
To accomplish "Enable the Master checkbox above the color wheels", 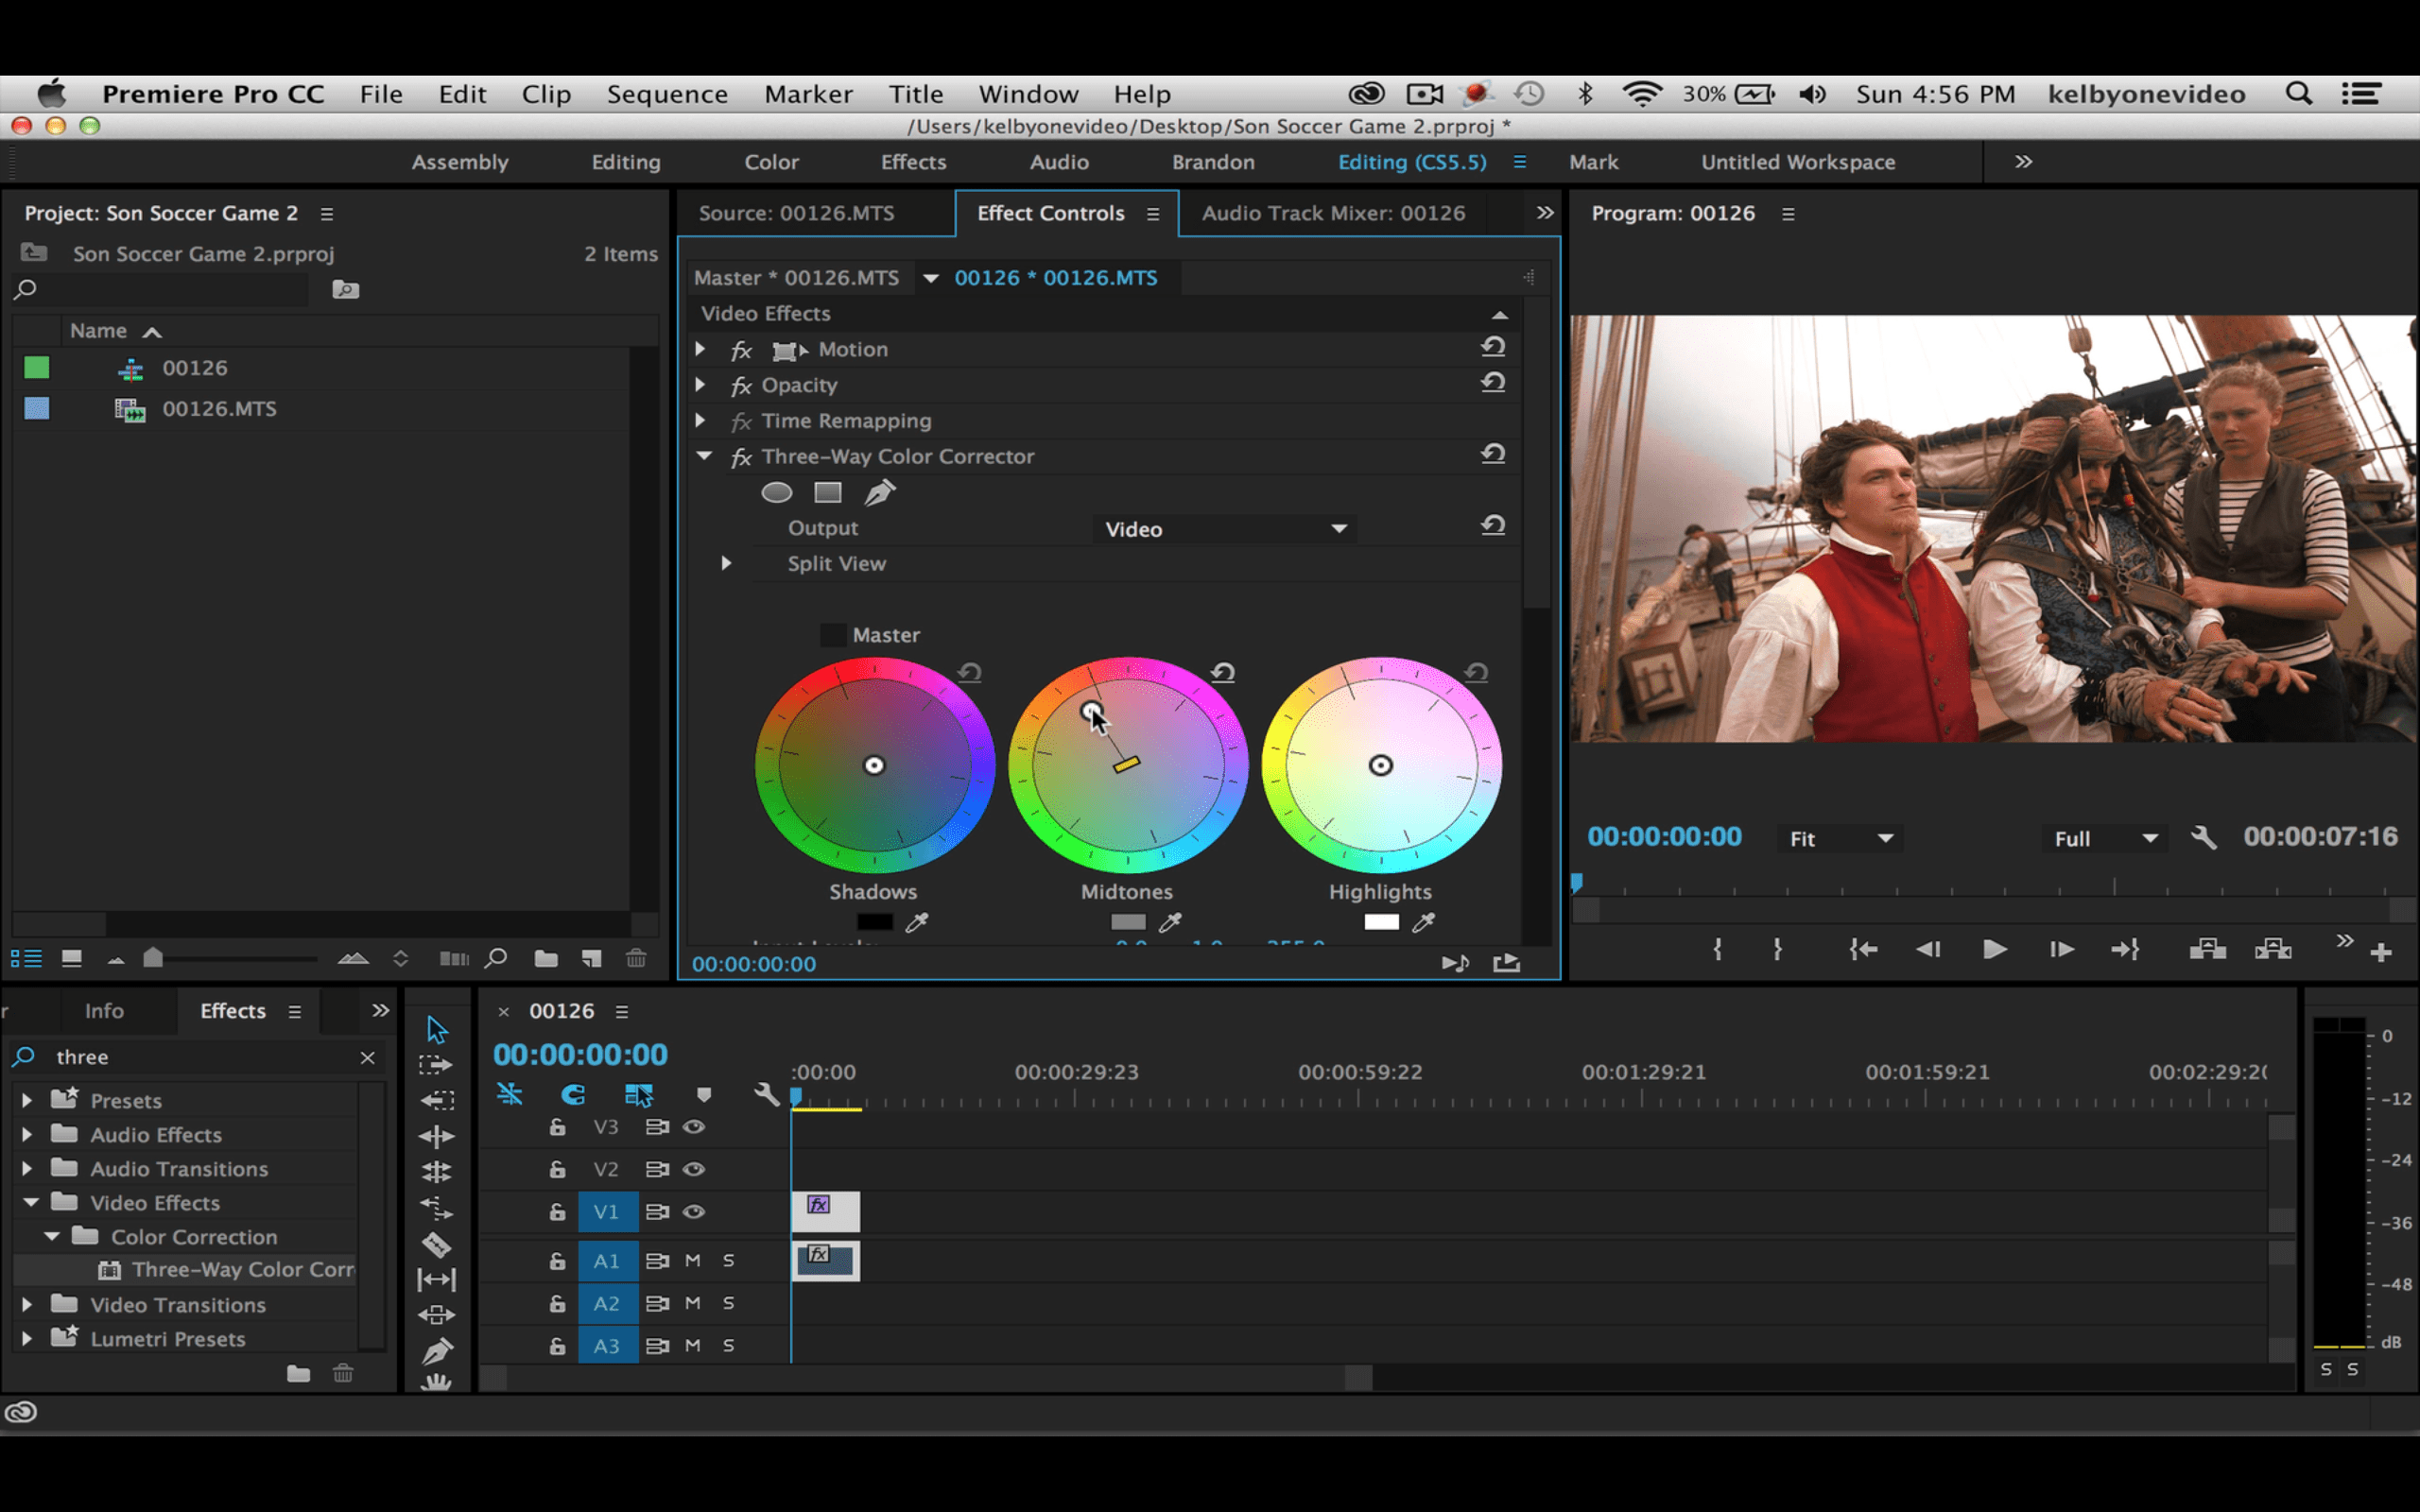I will tap(833, 634).
